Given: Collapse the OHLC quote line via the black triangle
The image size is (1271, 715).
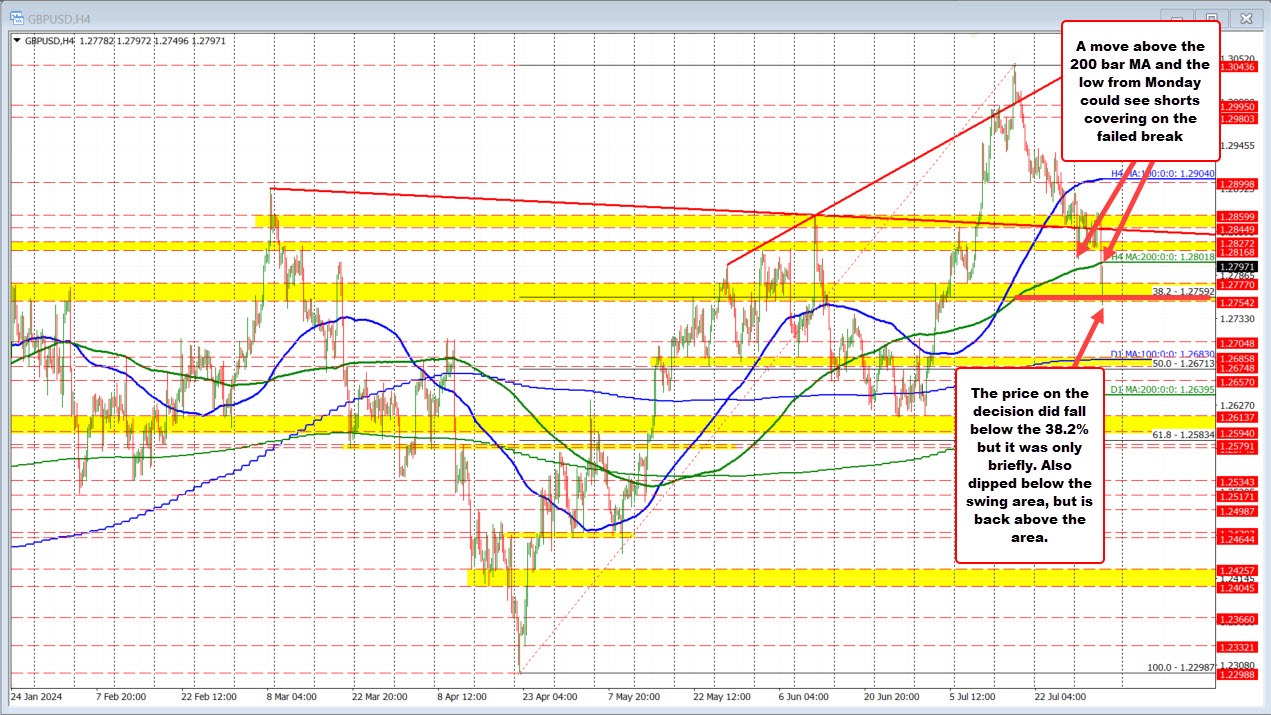Looking at the screenshot, I should pos(18,41).
